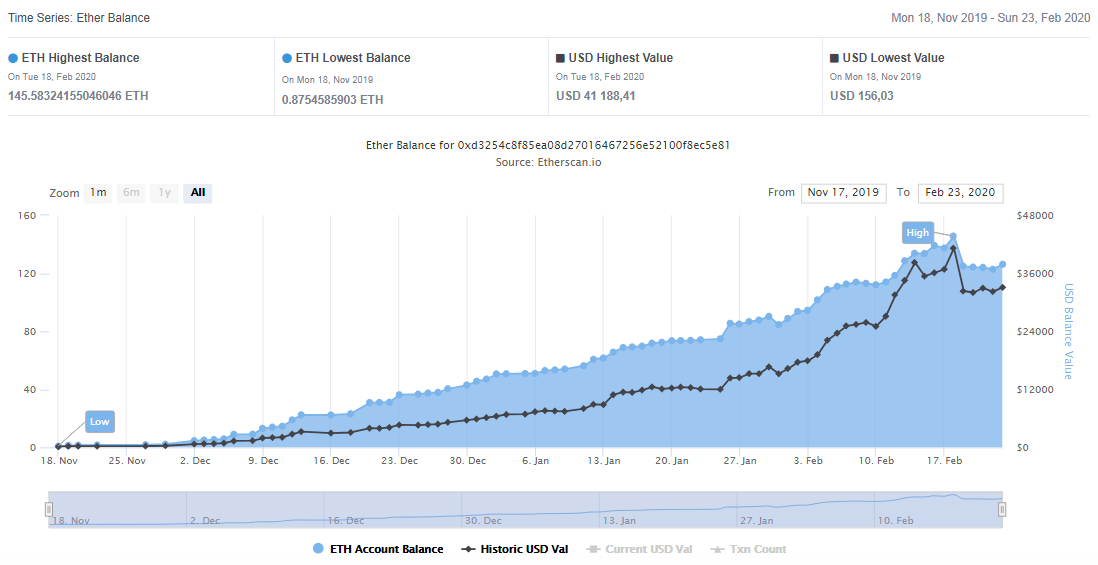Click the 6m zoom button
The image size is (1098, 565).
click(x=131, y=193)
